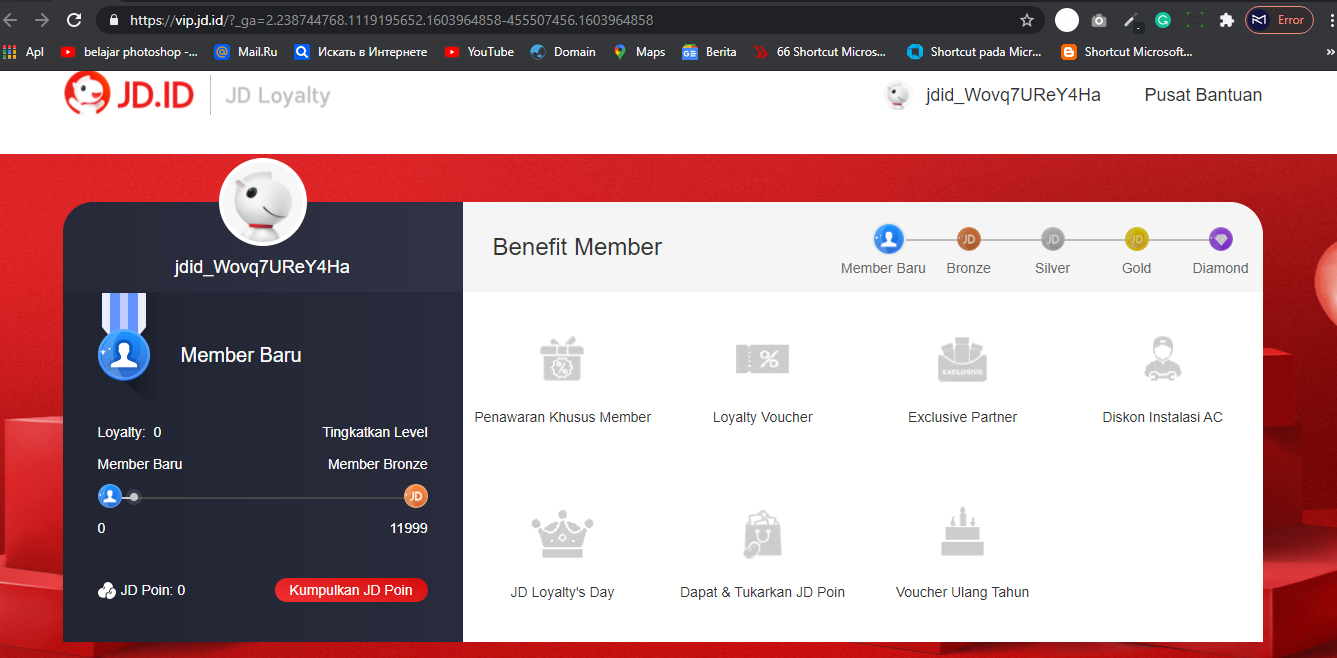This screenshot has width=1337, height=658.
Task: Open the Domain bookmark
Action: 563,52
